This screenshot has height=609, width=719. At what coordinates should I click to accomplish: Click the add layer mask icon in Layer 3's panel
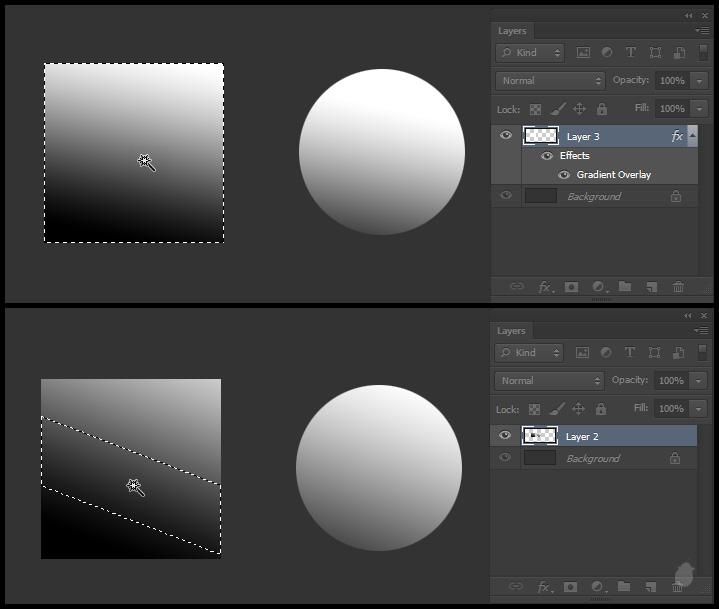[x=571, y=287]
